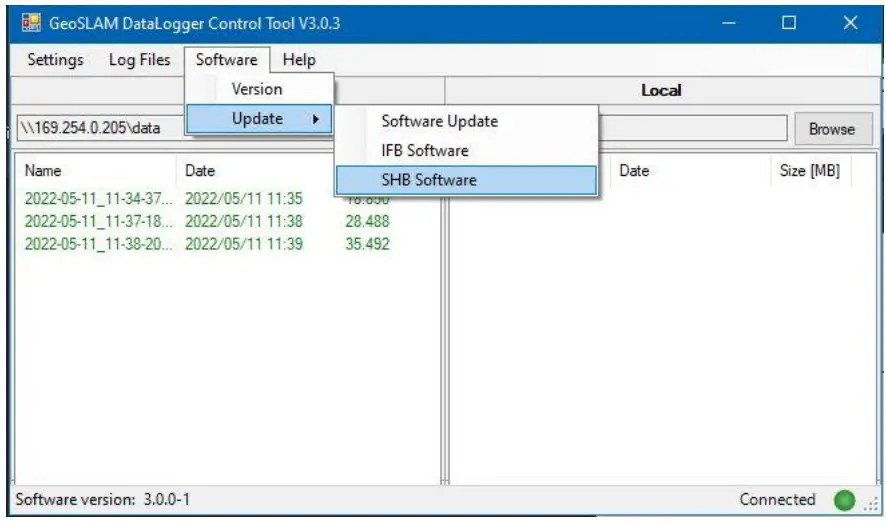Click Software version 3.0.0-1 status text
The width and height of the screenshot is (886, 522).
coord(102,499)
